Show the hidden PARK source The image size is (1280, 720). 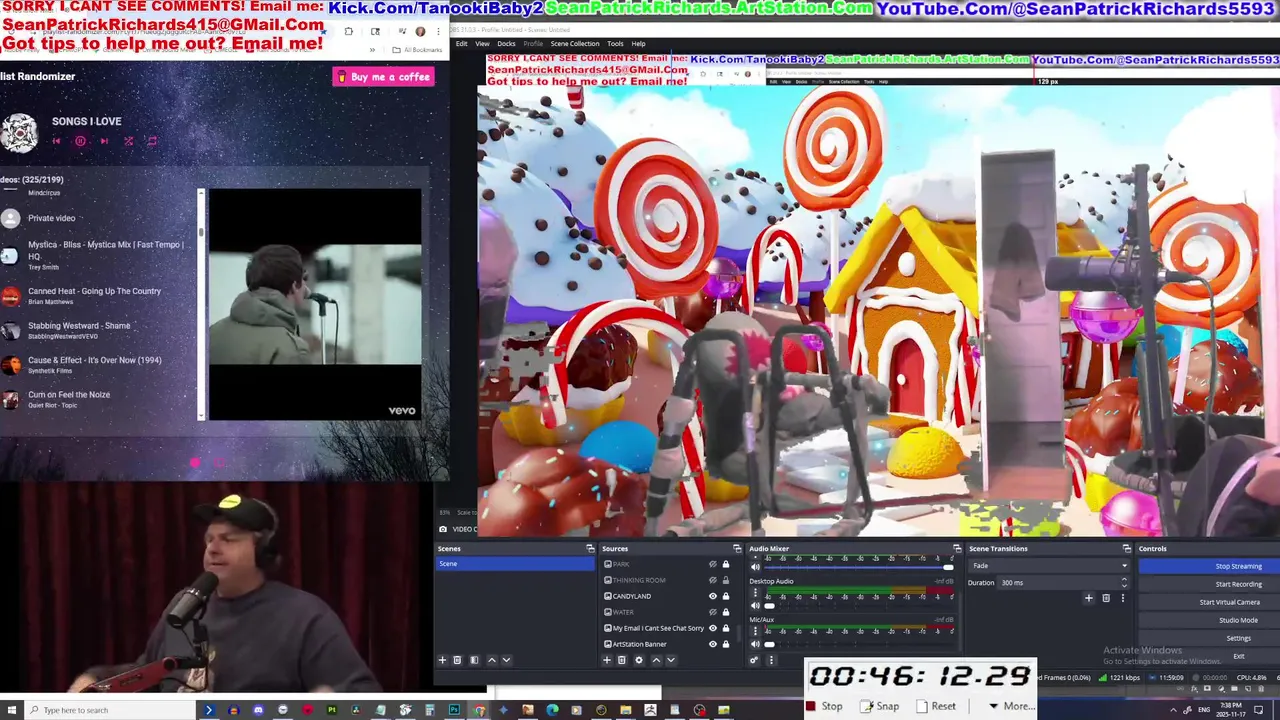(x=713, y=565)
